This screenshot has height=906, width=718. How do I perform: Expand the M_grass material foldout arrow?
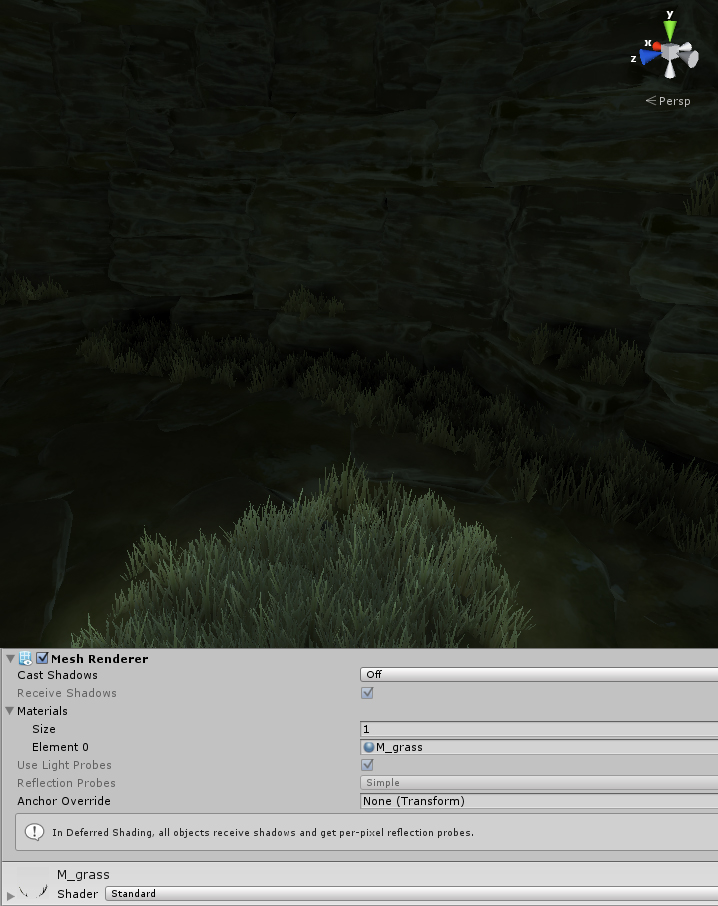click(x=10, y=894)
